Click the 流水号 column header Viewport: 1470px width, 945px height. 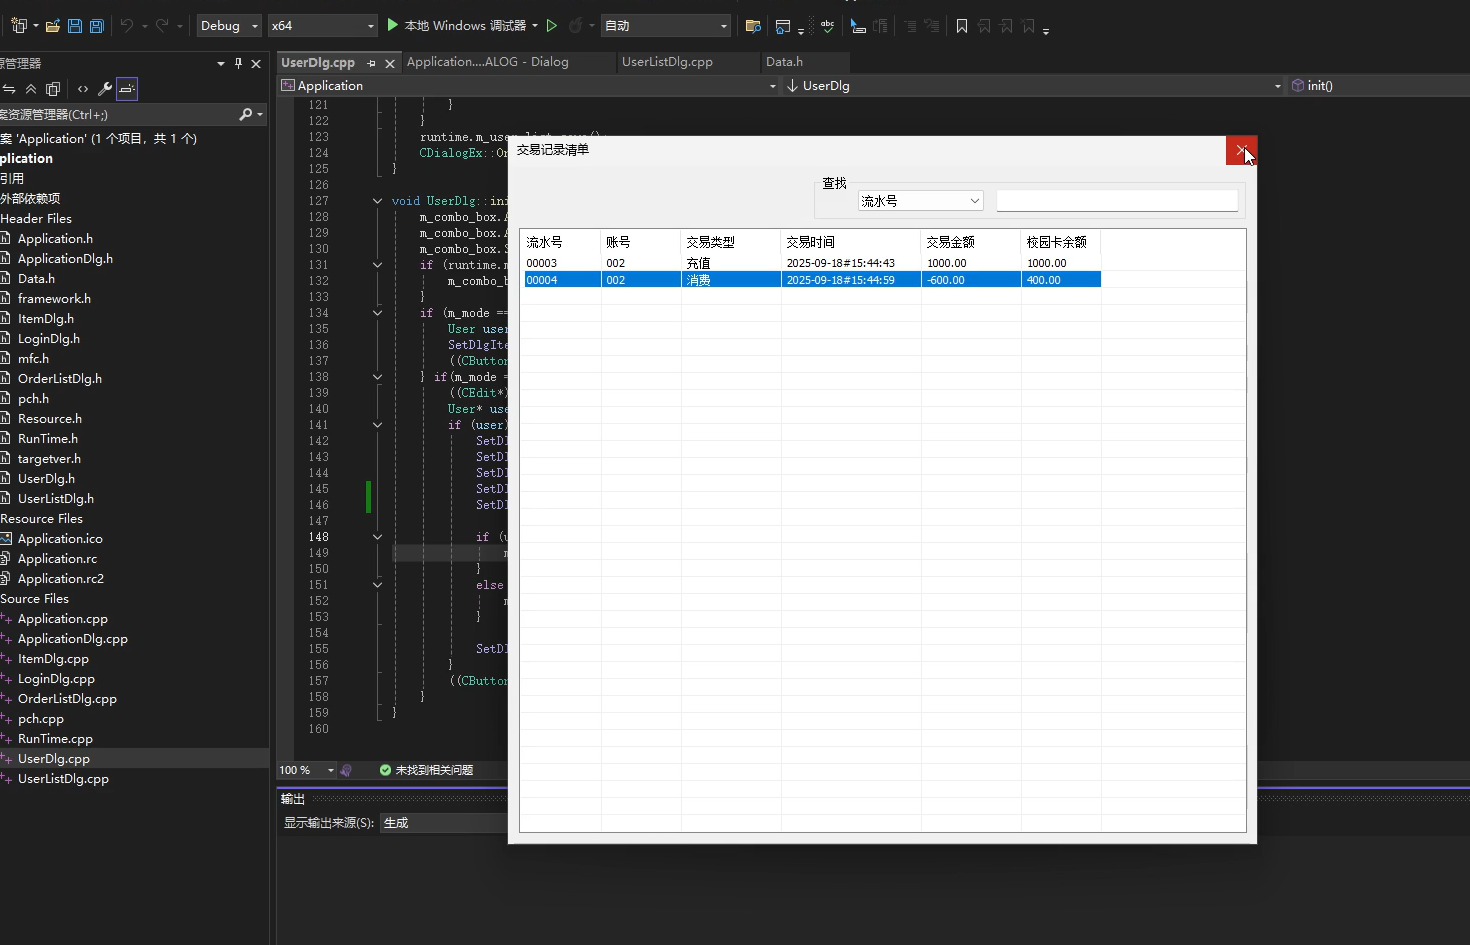coord(561,242)
